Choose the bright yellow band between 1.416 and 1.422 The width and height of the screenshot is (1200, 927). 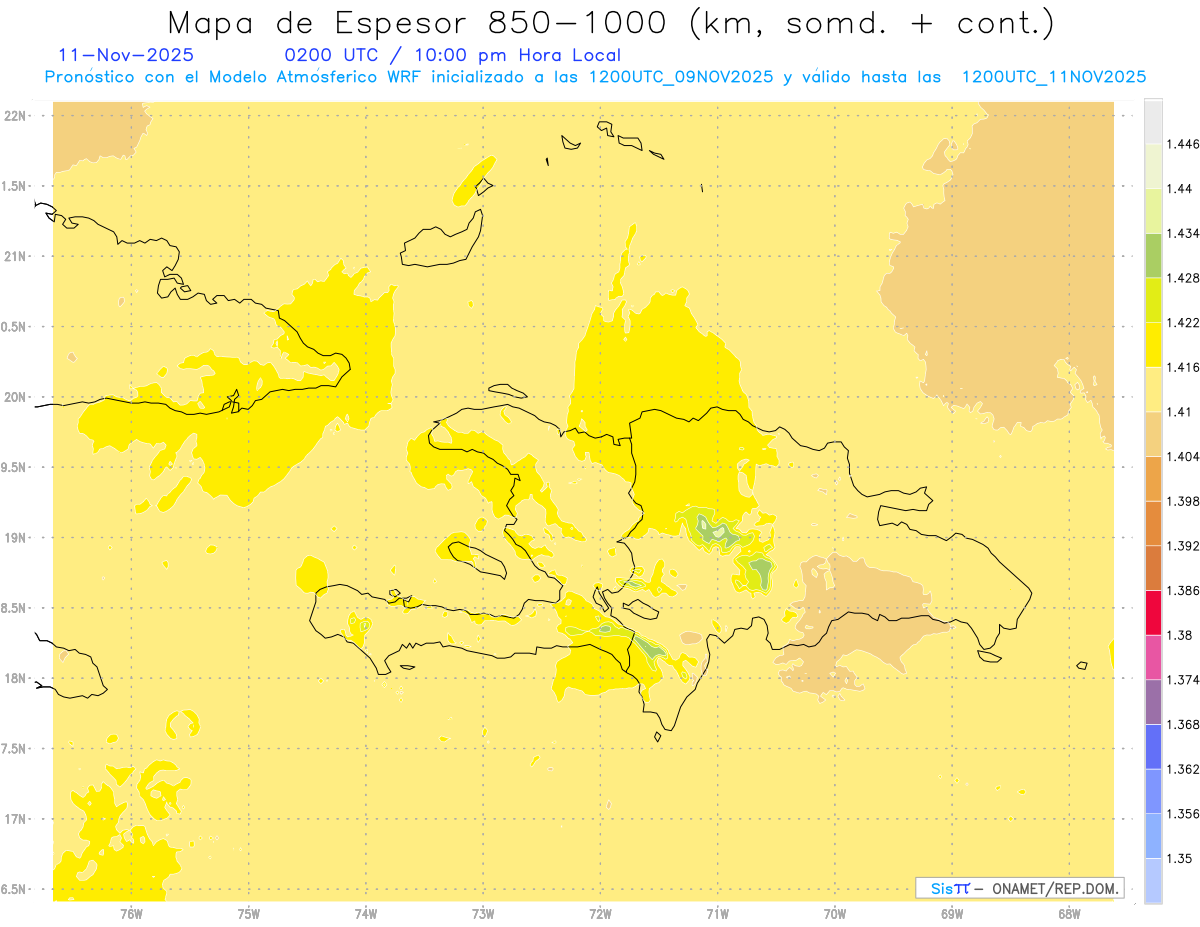[x=1153, y=345]
